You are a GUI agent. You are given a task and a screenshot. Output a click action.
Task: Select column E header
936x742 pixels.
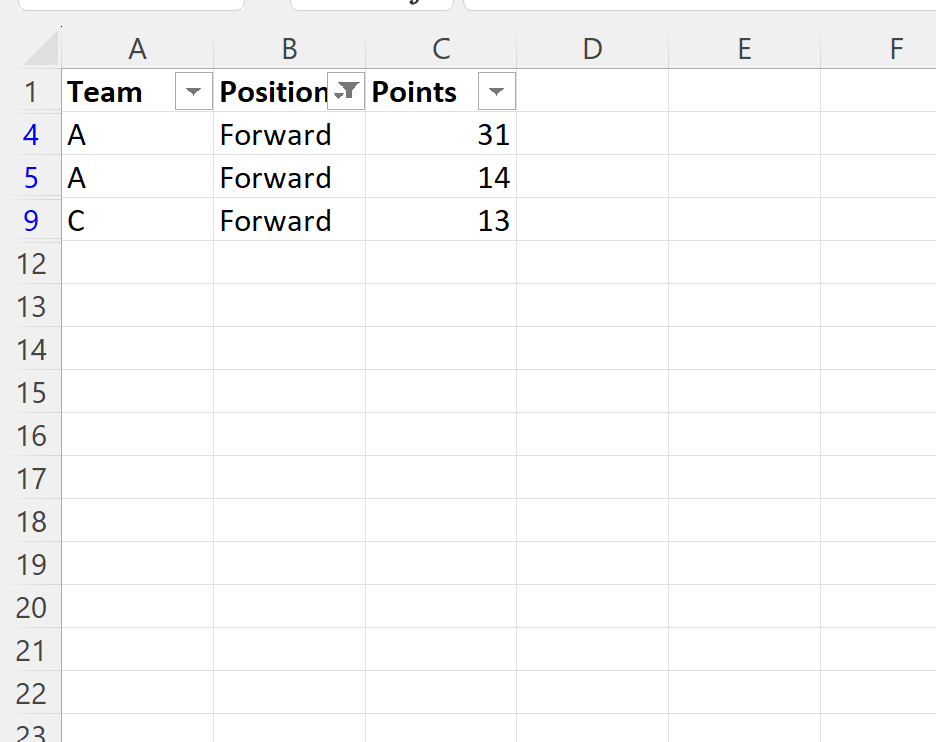click(x=744, y=48)
